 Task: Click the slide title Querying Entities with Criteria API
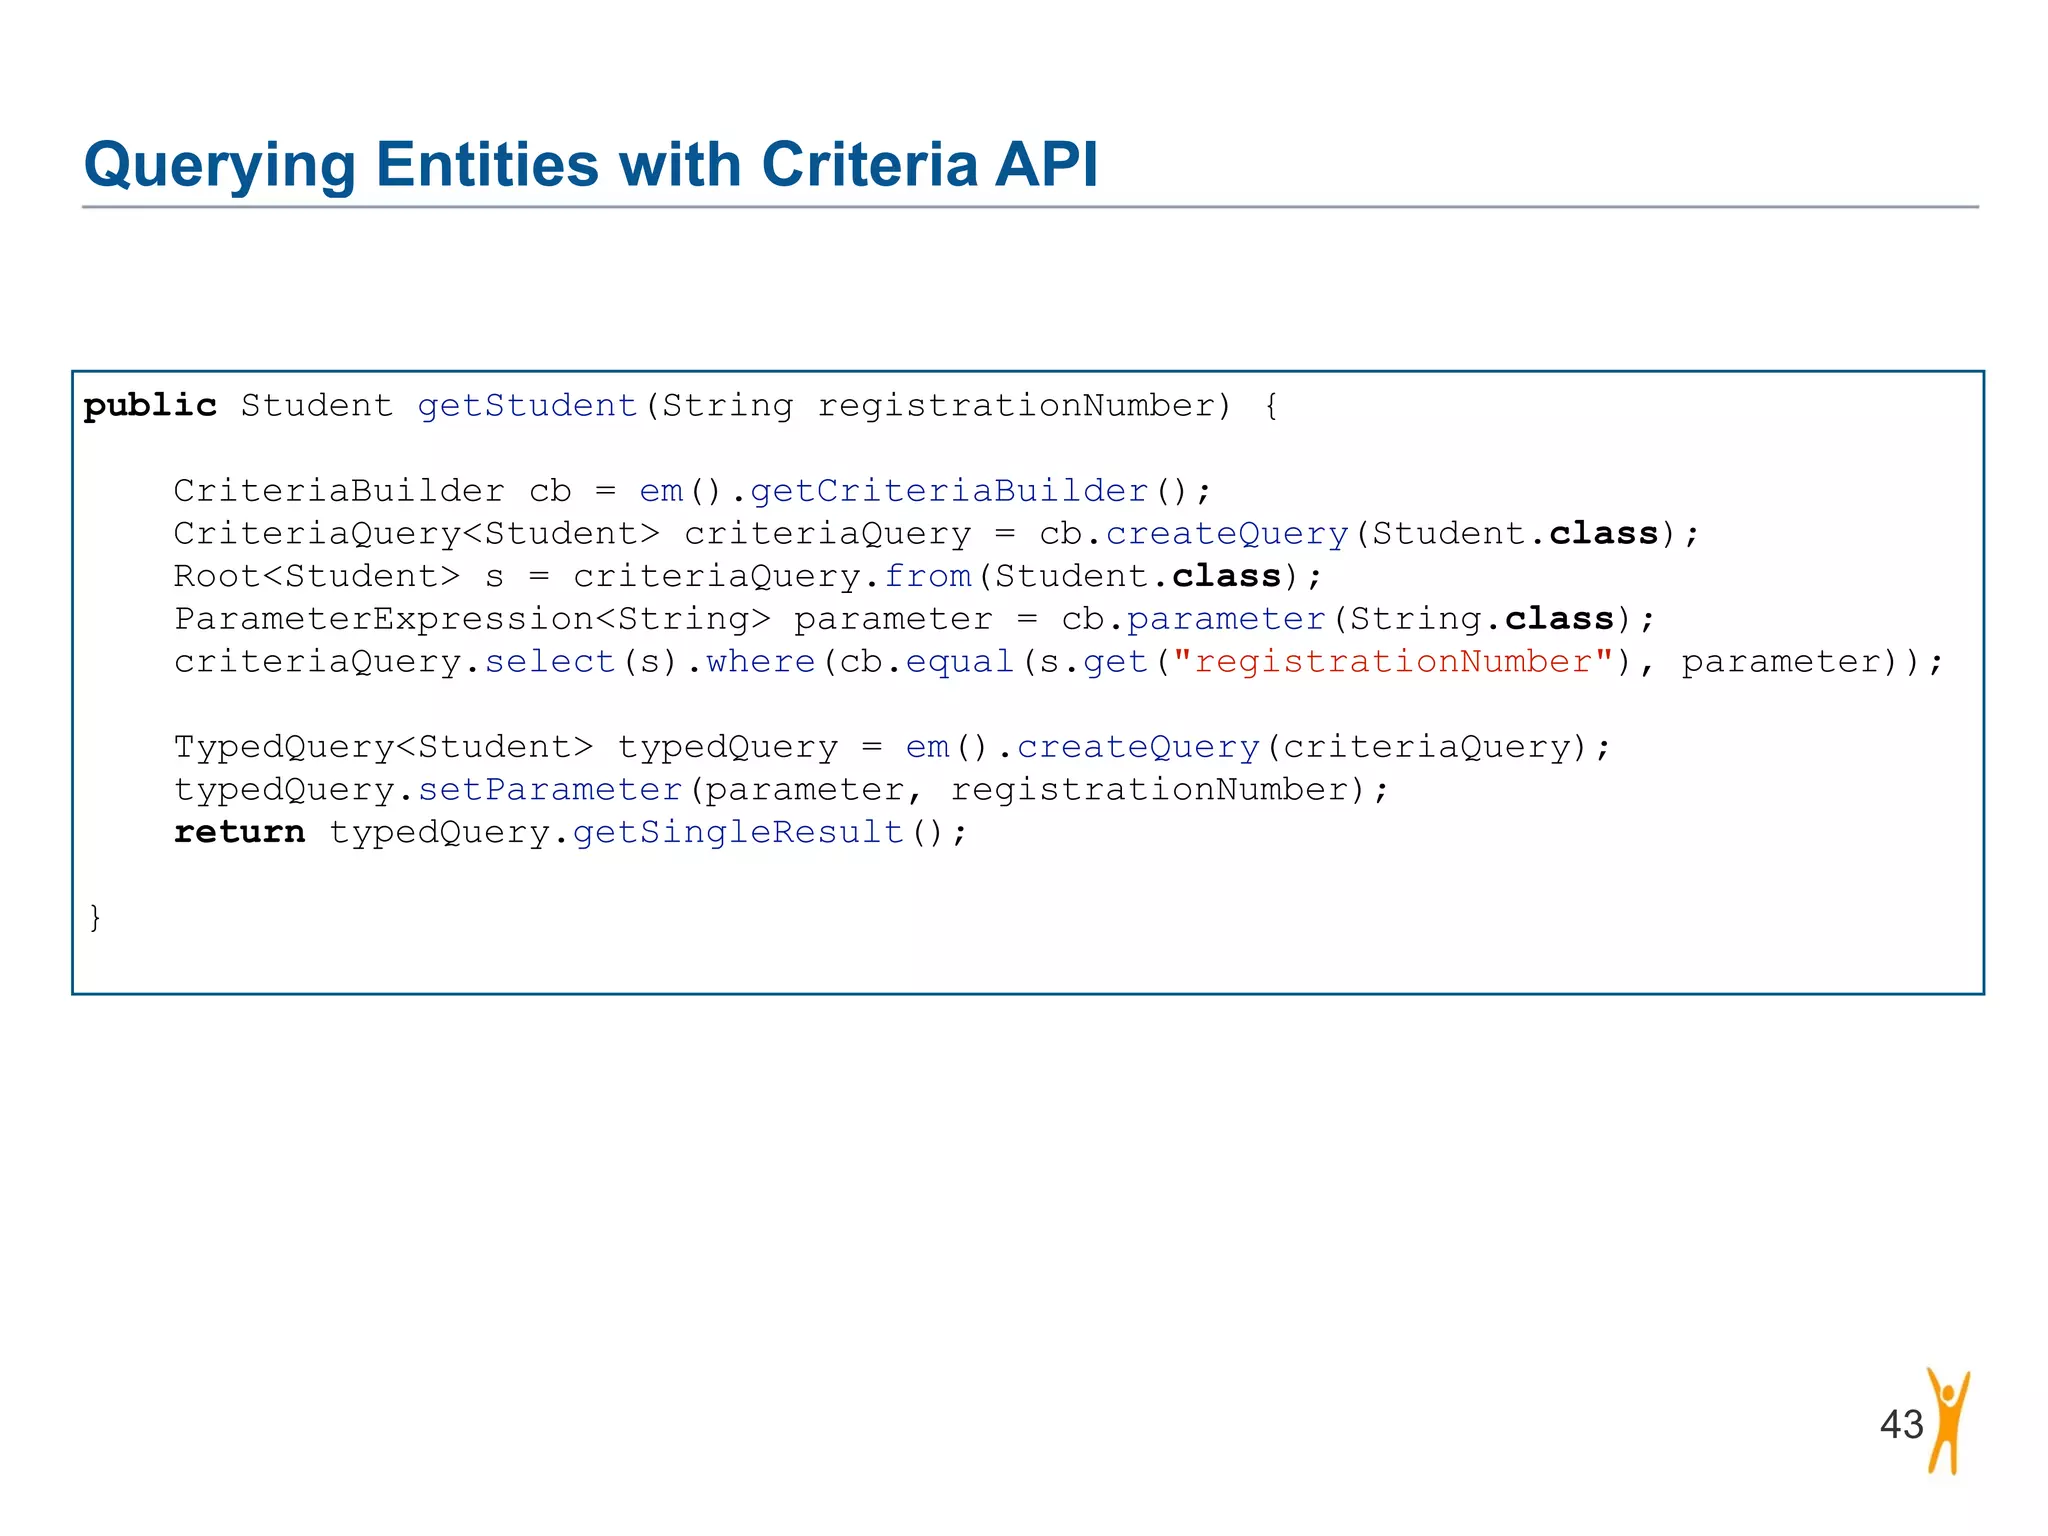(x=591, y=164)
